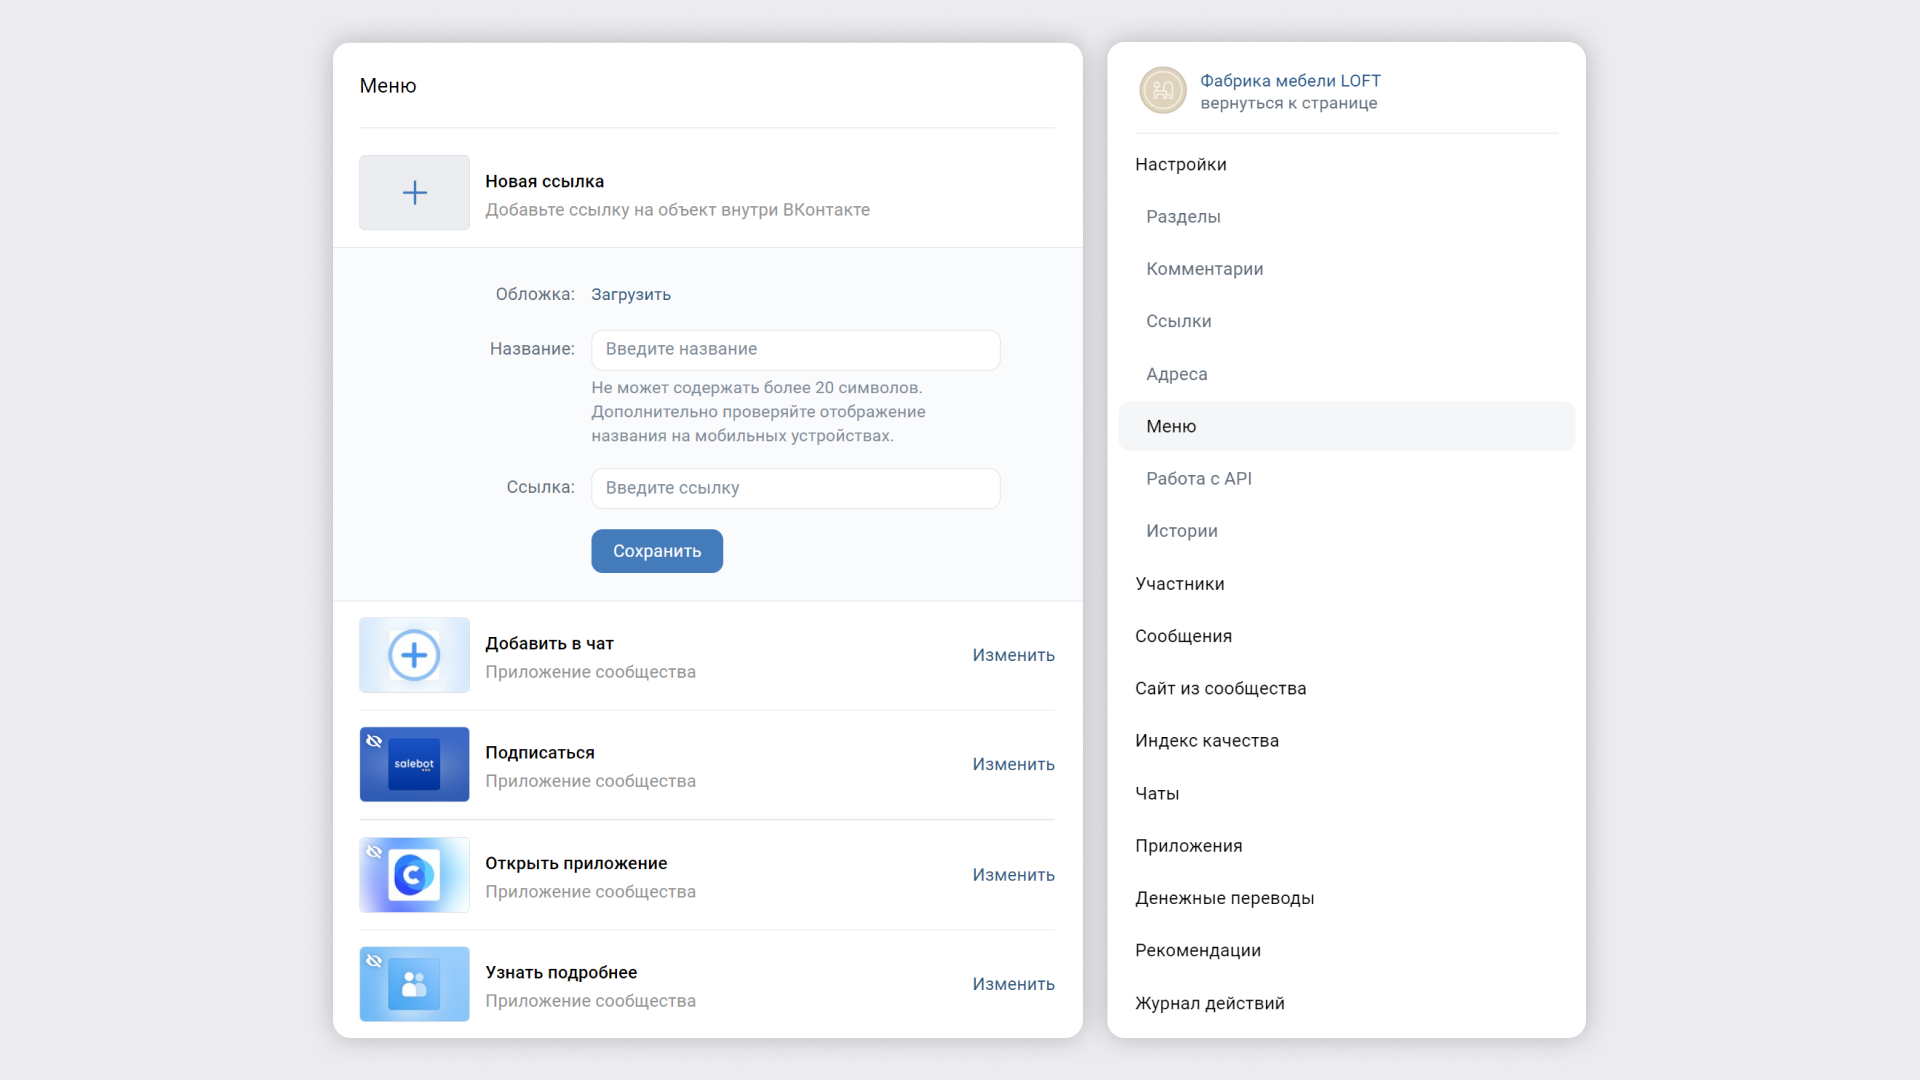This screenshot has width=1920, height=1080.
Task: Click the Открыть приложение app thumbnail
Action: tap(414, 875)
